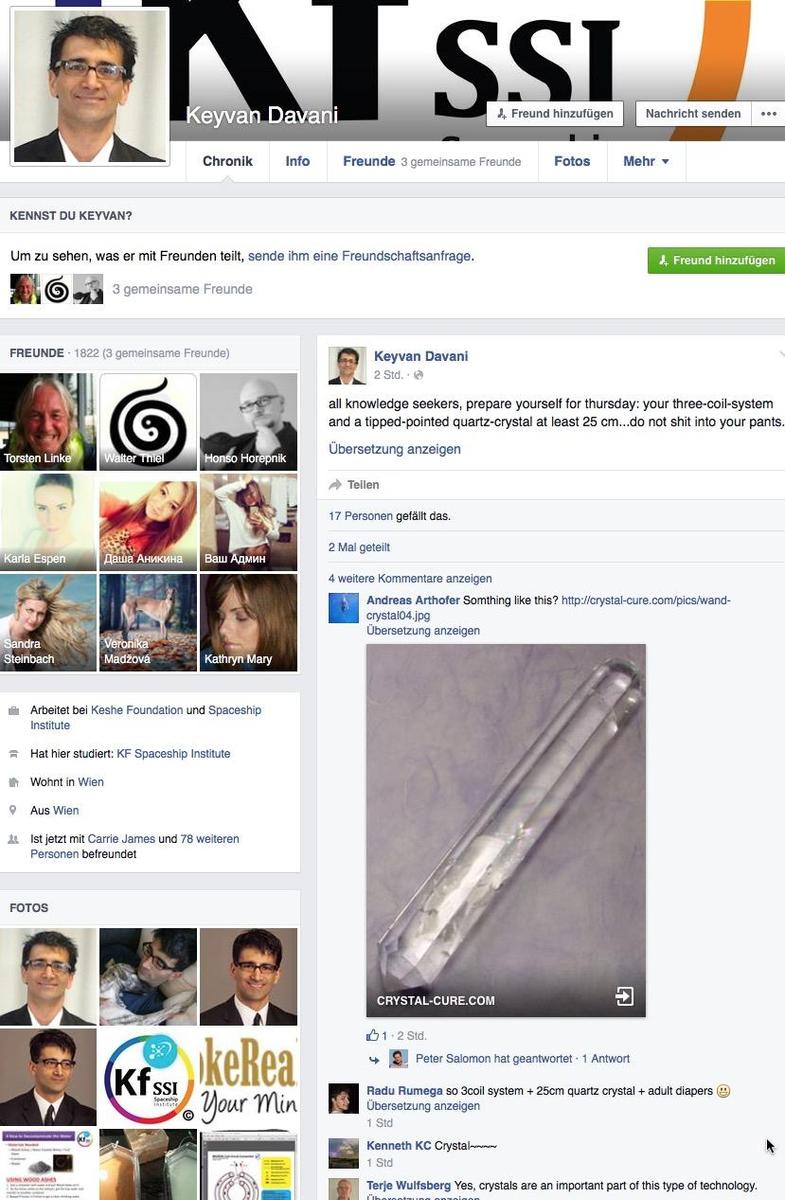Open Kenneth KC's profile link
This screenshot has width=785, height=1200.
(x=399, y=1145)
